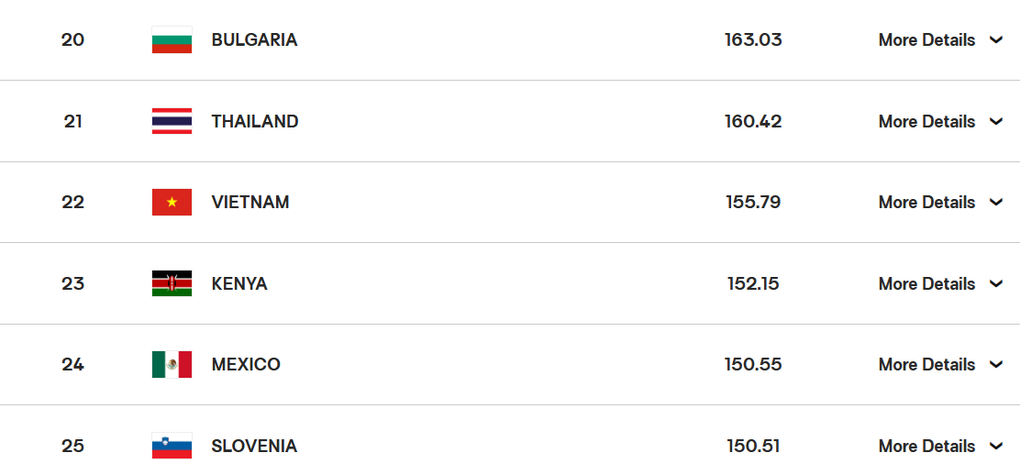Expand the chevron arrow on Mexico's row
The height and width of the screenshot is (464, 1020).
(x=996, y=364)
